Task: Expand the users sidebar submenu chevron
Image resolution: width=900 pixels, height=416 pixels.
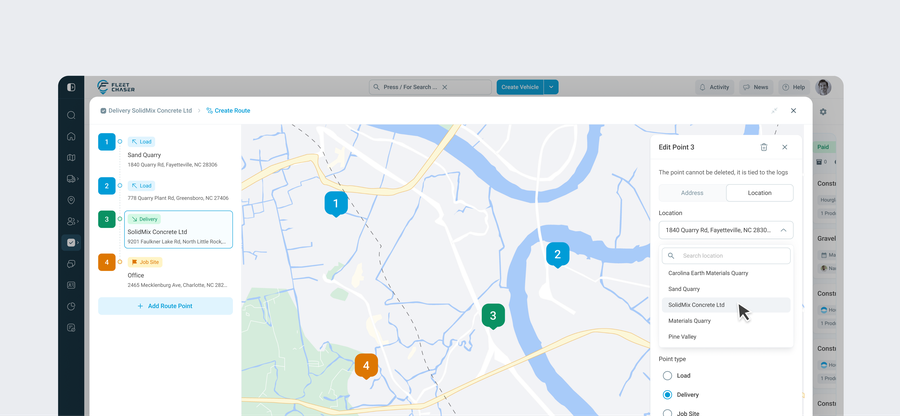Action: click(78, 221)
